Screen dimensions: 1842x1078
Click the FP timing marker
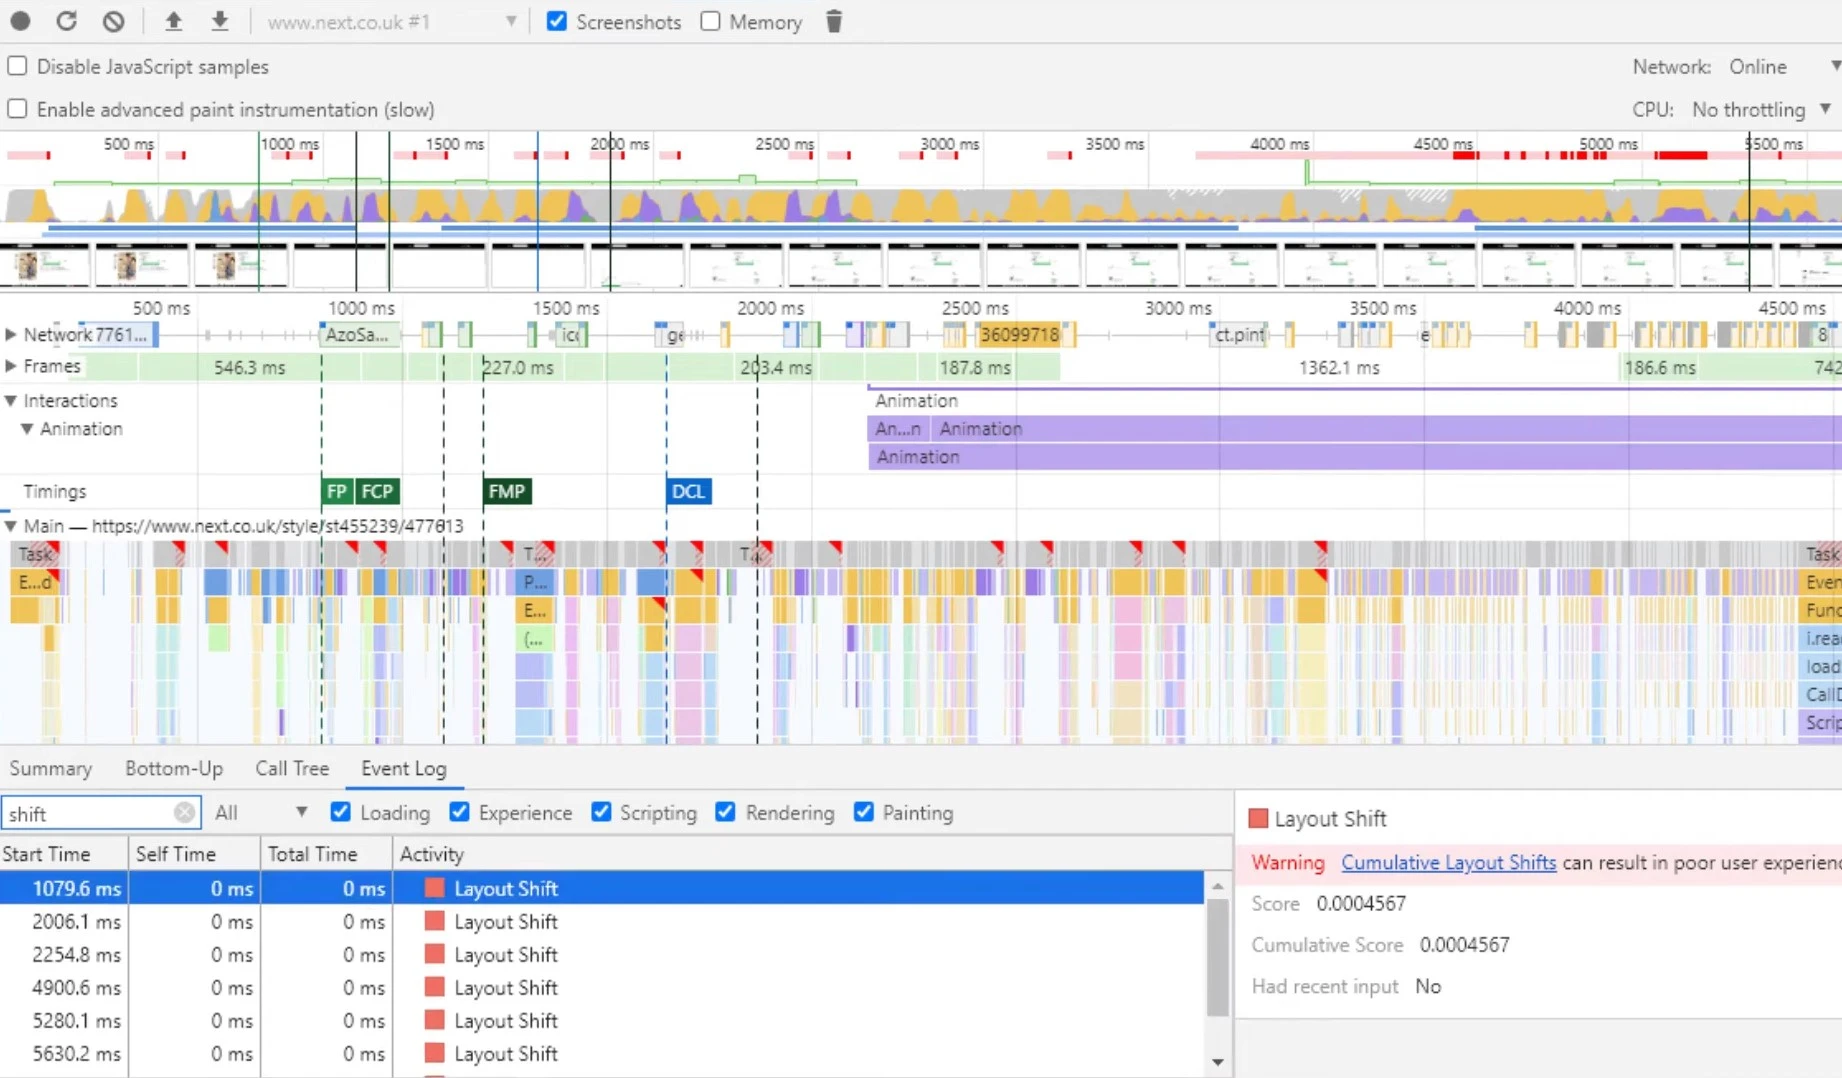click(337, 491)
